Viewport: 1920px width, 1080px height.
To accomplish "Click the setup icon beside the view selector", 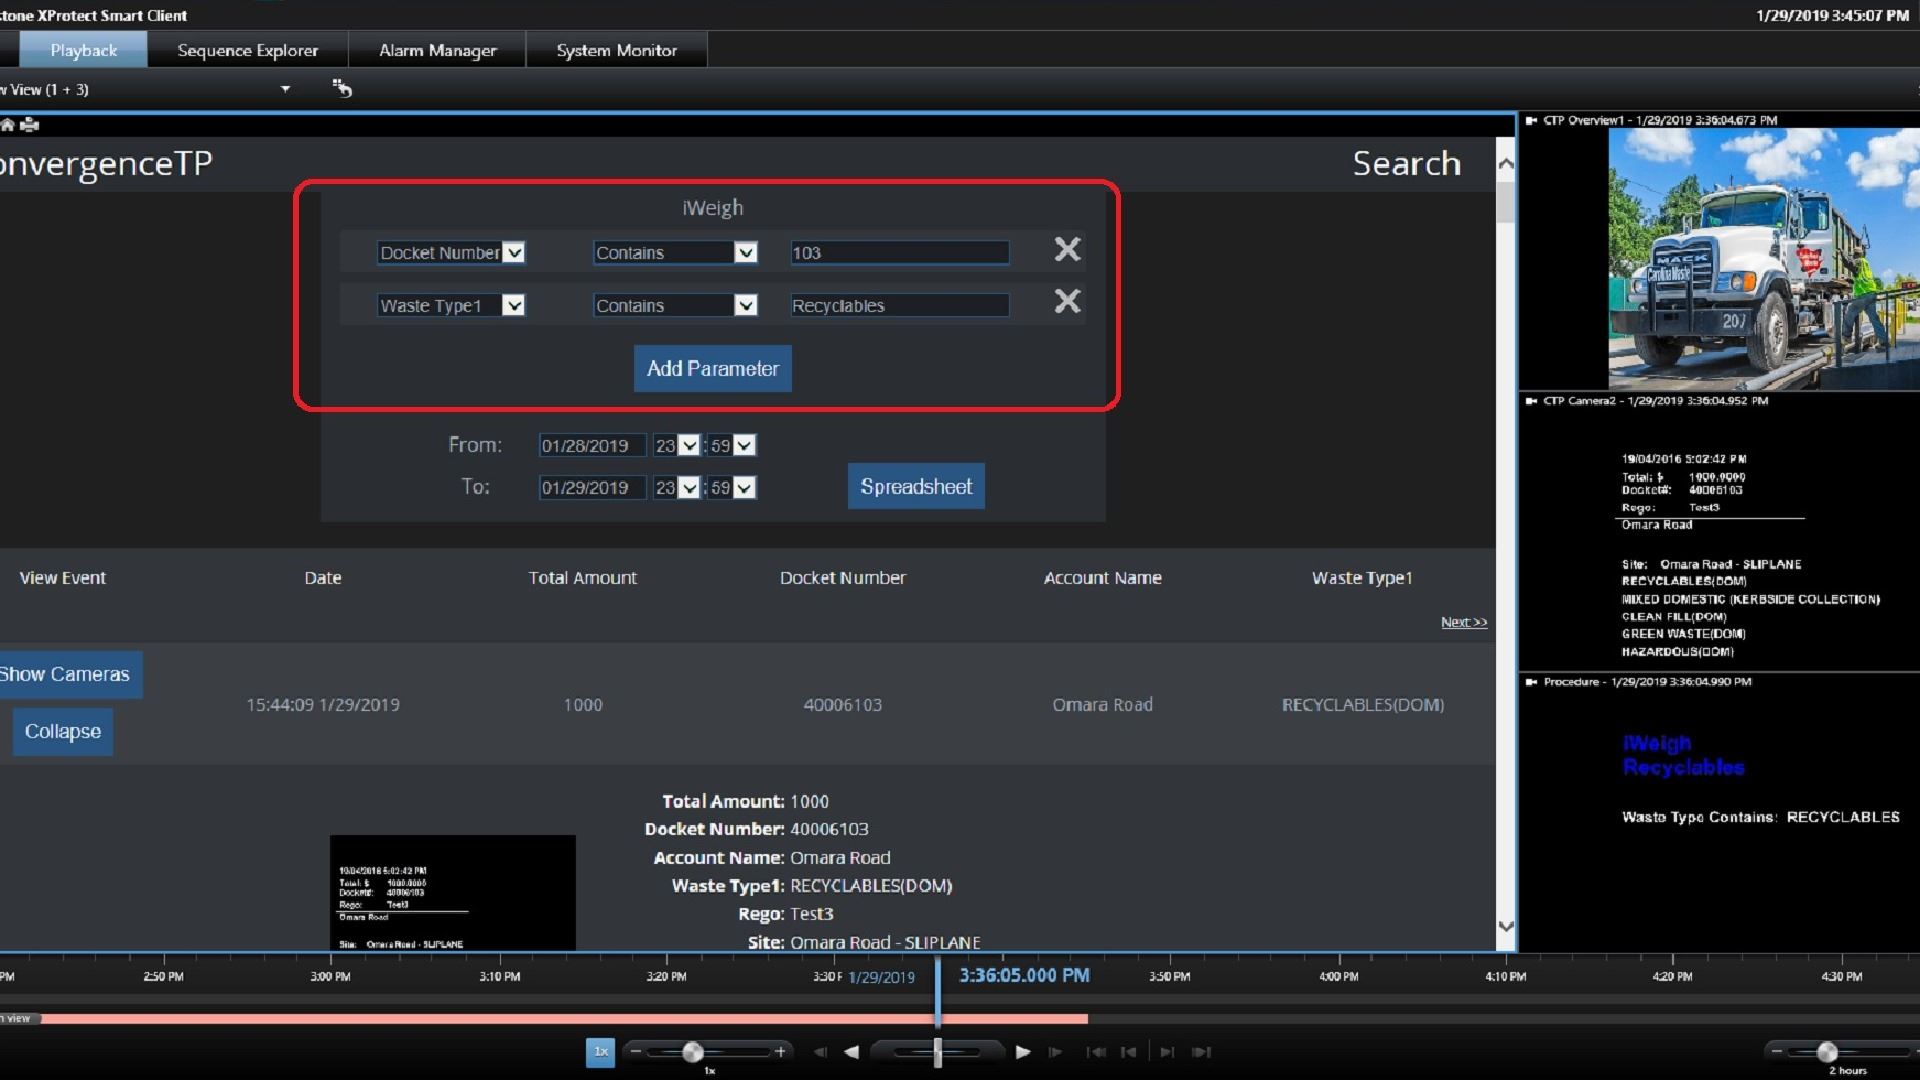I will tap(342, 89).
